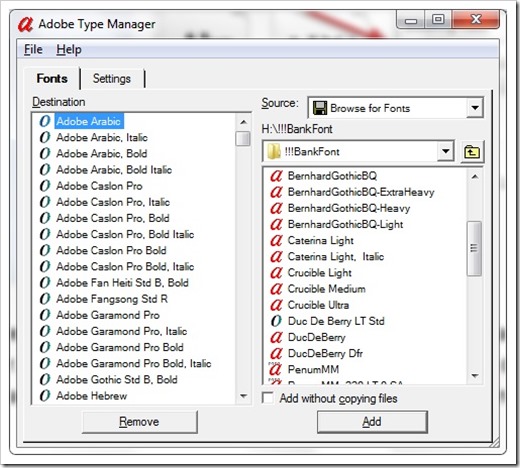Viewport: 520px width, 468px height.
Task: Click the source font list scroll up arrow
Action: pos(475,177)
